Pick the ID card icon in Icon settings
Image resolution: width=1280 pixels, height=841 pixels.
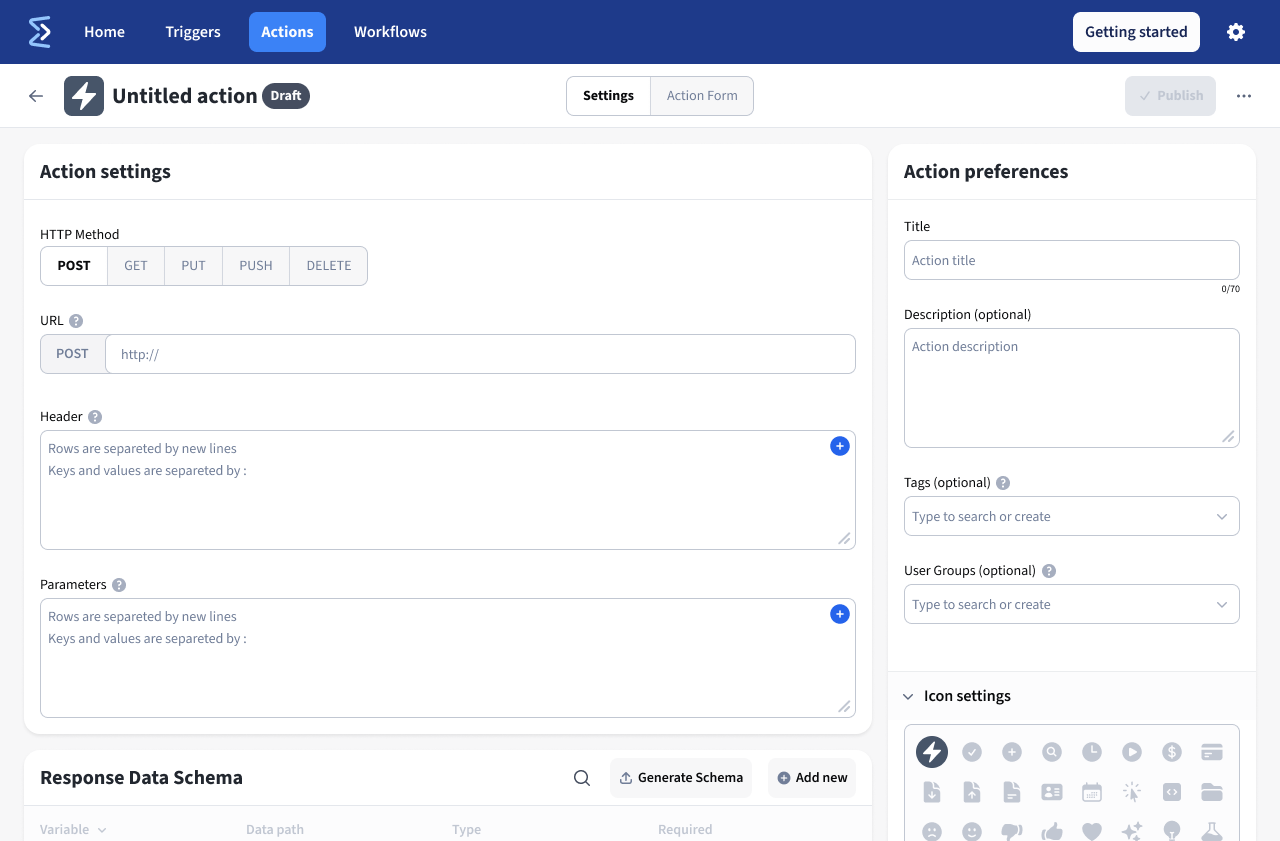coord(1052,792)
